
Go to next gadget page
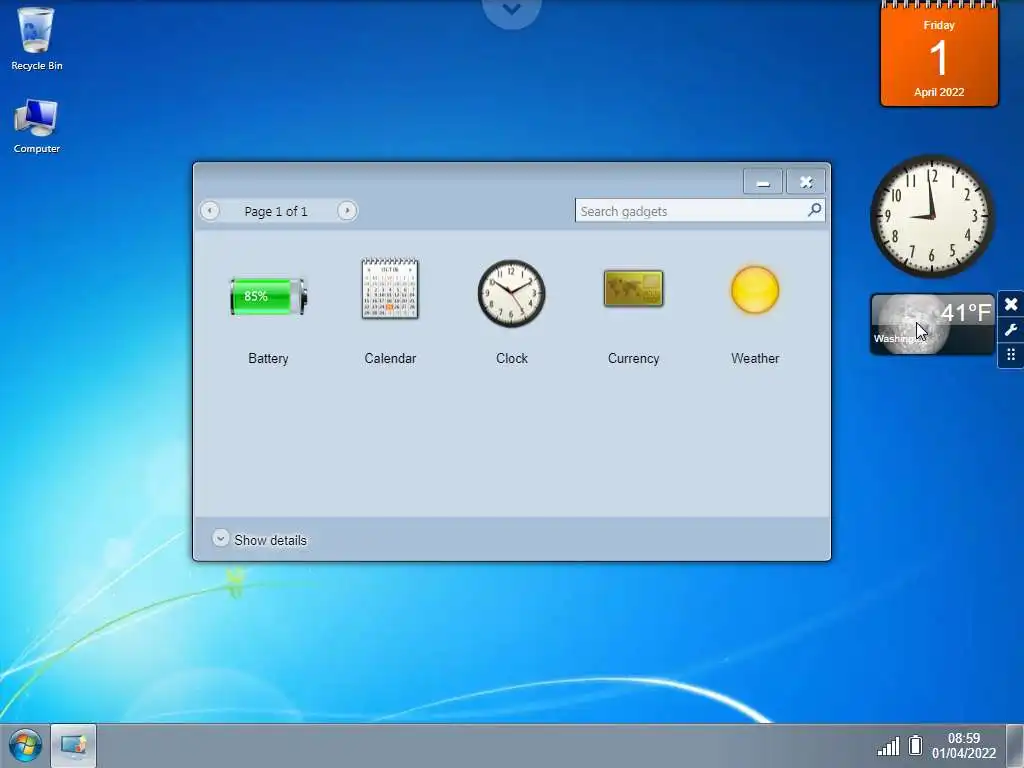[x=347, y=210]
